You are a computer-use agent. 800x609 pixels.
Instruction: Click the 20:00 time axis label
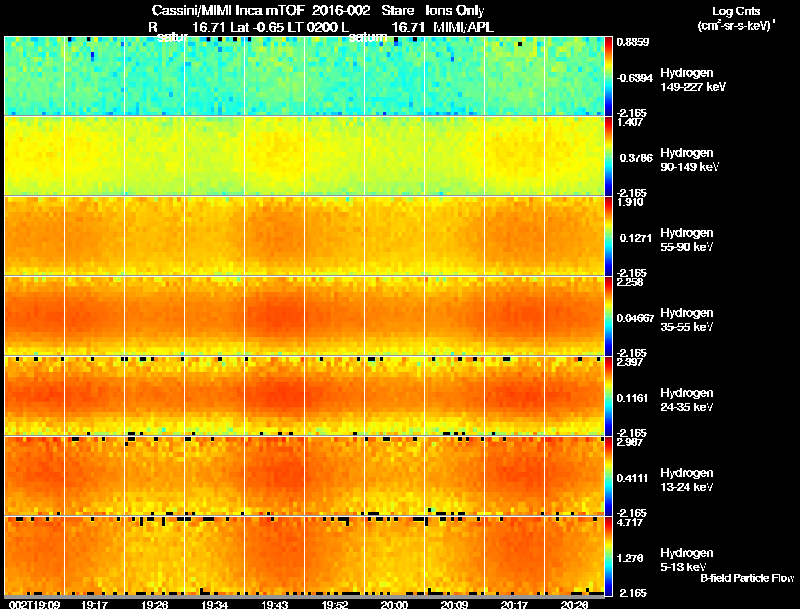coord(394,605)
